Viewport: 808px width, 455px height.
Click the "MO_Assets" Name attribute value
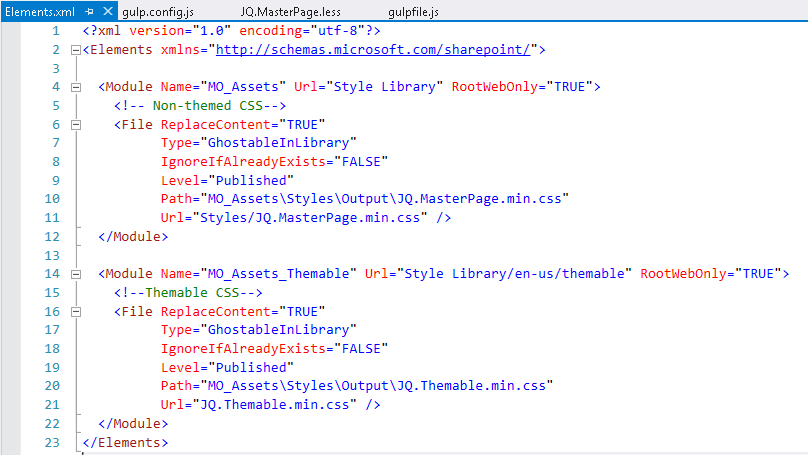243,87
